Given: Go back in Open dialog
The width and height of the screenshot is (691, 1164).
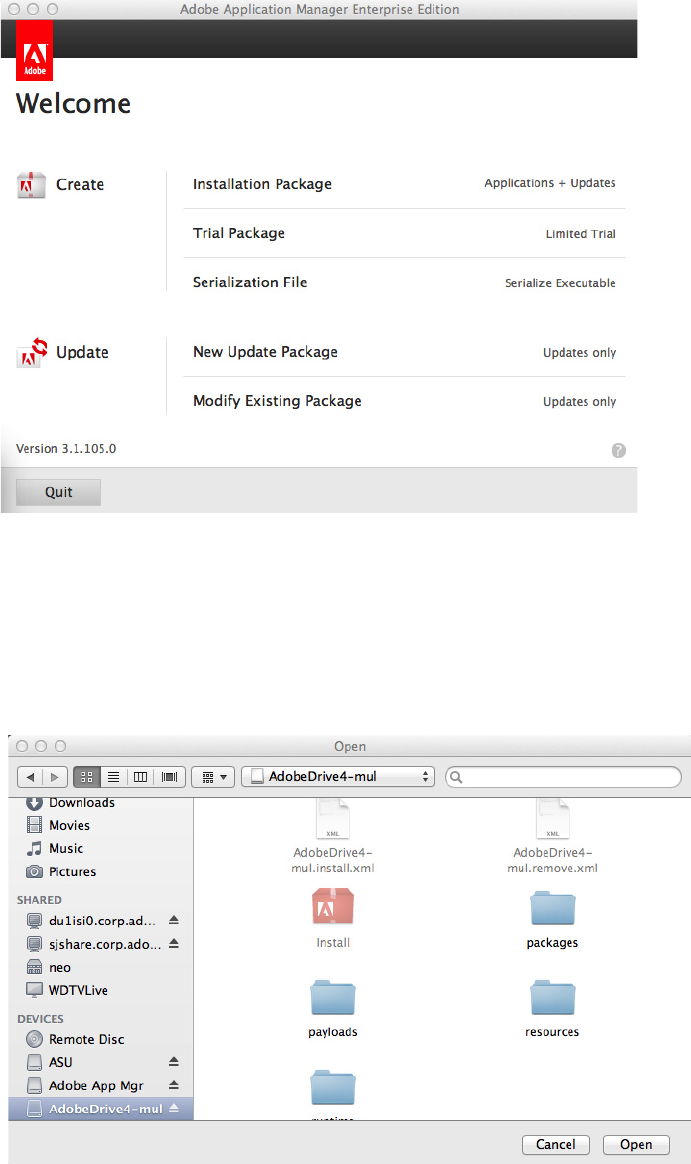Looking at the screenshot, I should (x=30, y=777).
